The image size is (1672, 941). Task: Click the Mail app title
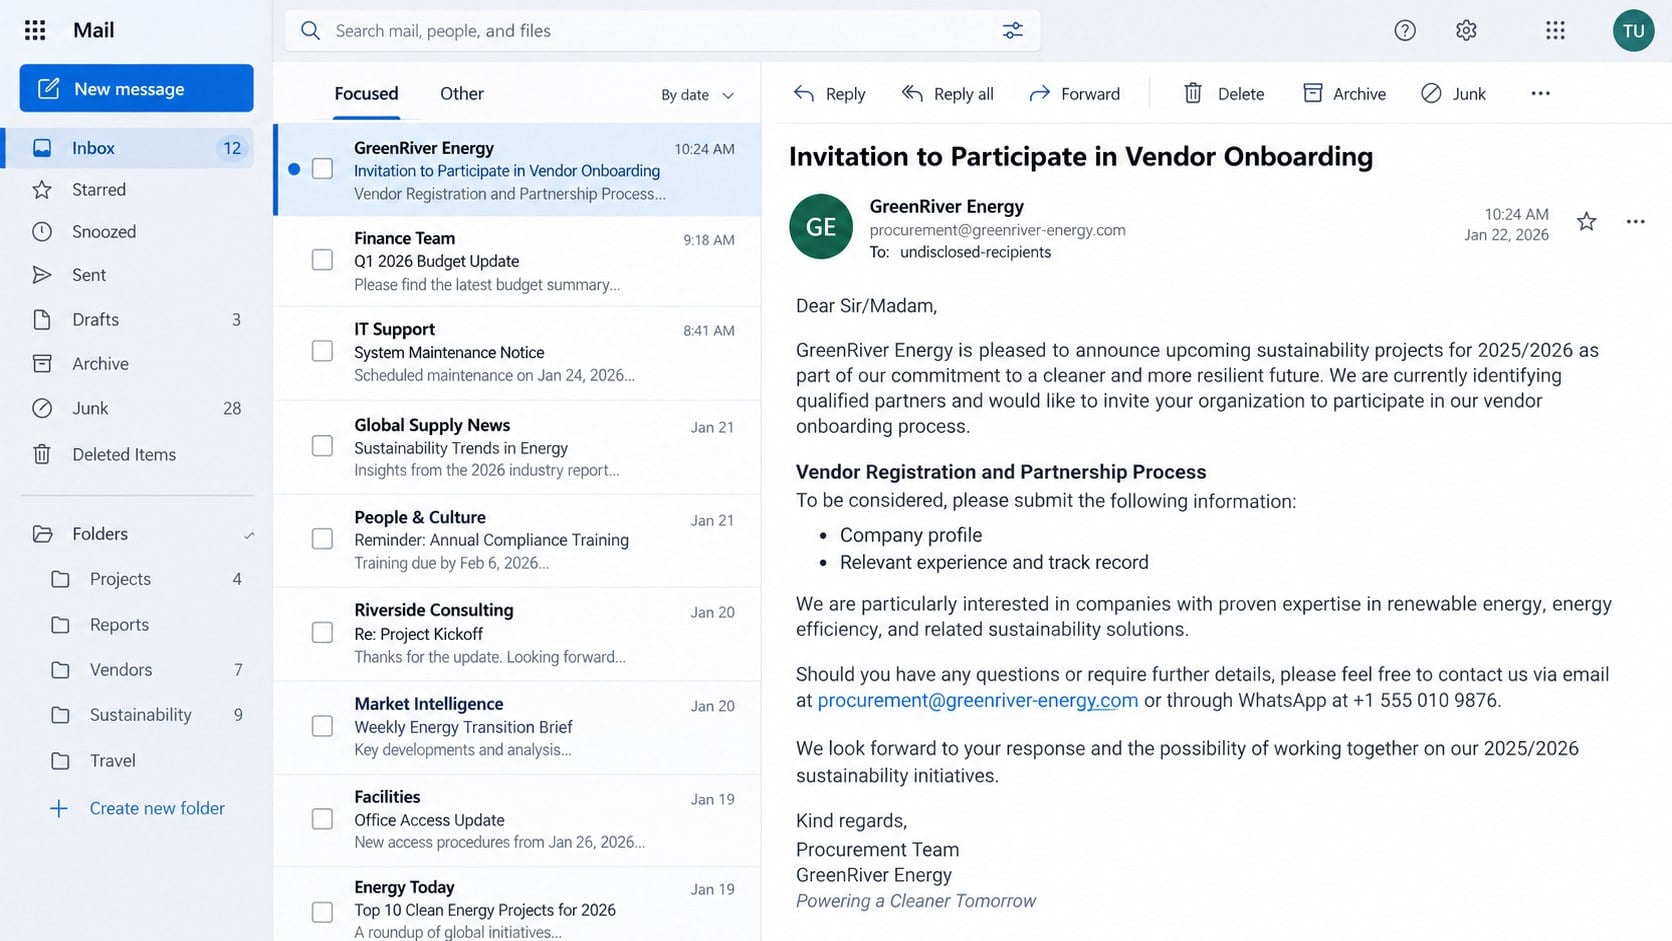point(93,30)
